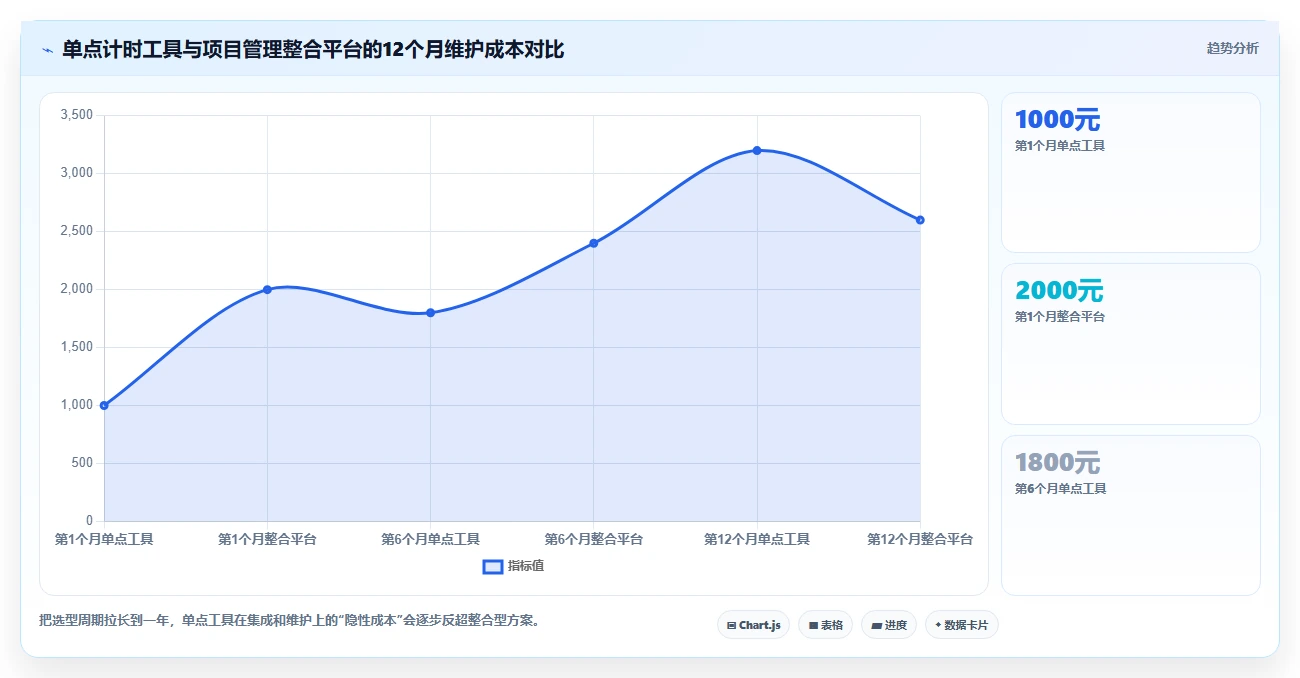Click the footnote about 隐性成本
1300x678 pixels.
pyautogui.click(x=292, y=620)
